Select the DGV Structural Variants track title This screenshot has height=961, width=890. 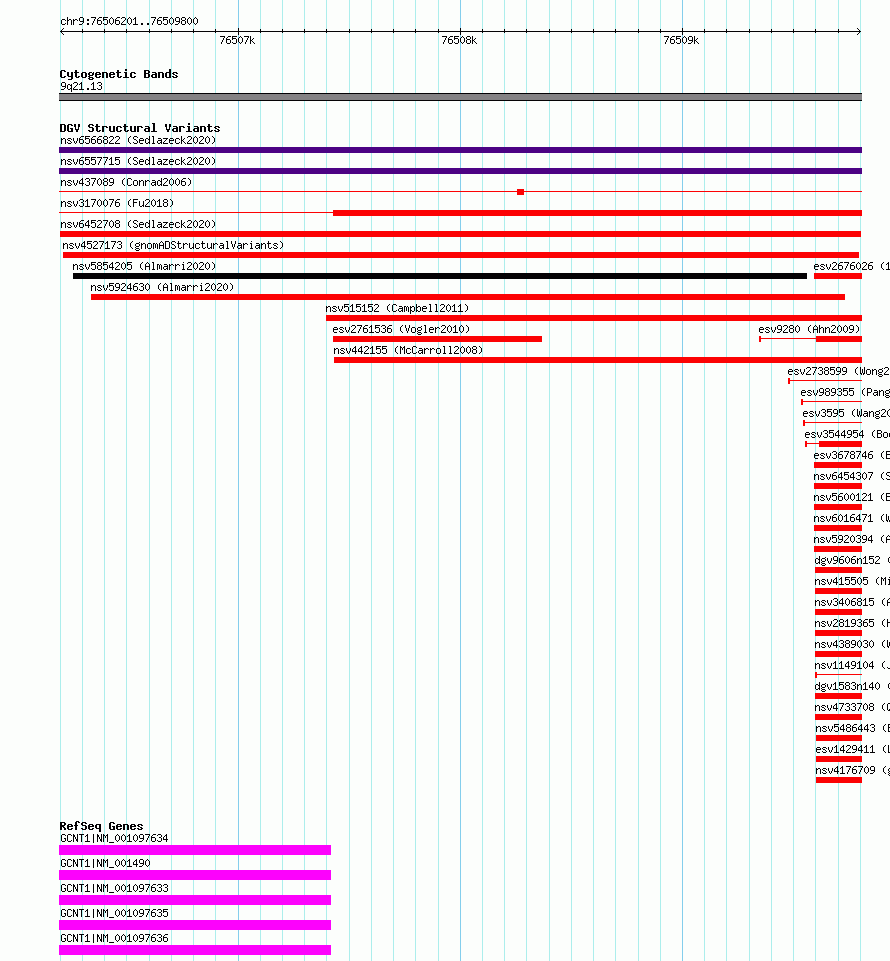click(140, 127)
